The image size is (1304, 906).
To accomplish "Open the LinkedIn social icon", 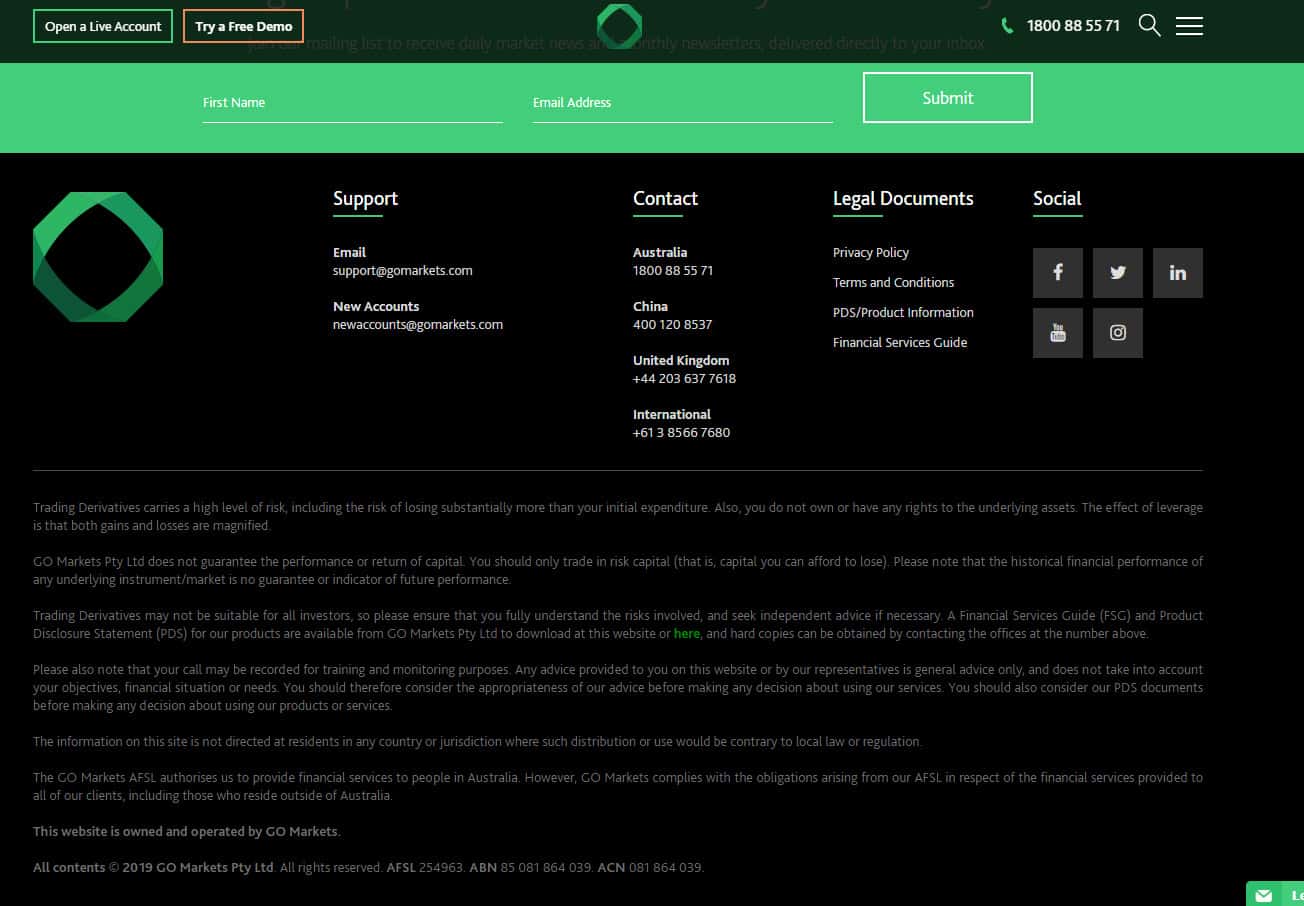I will click(x=1177, y=273).
